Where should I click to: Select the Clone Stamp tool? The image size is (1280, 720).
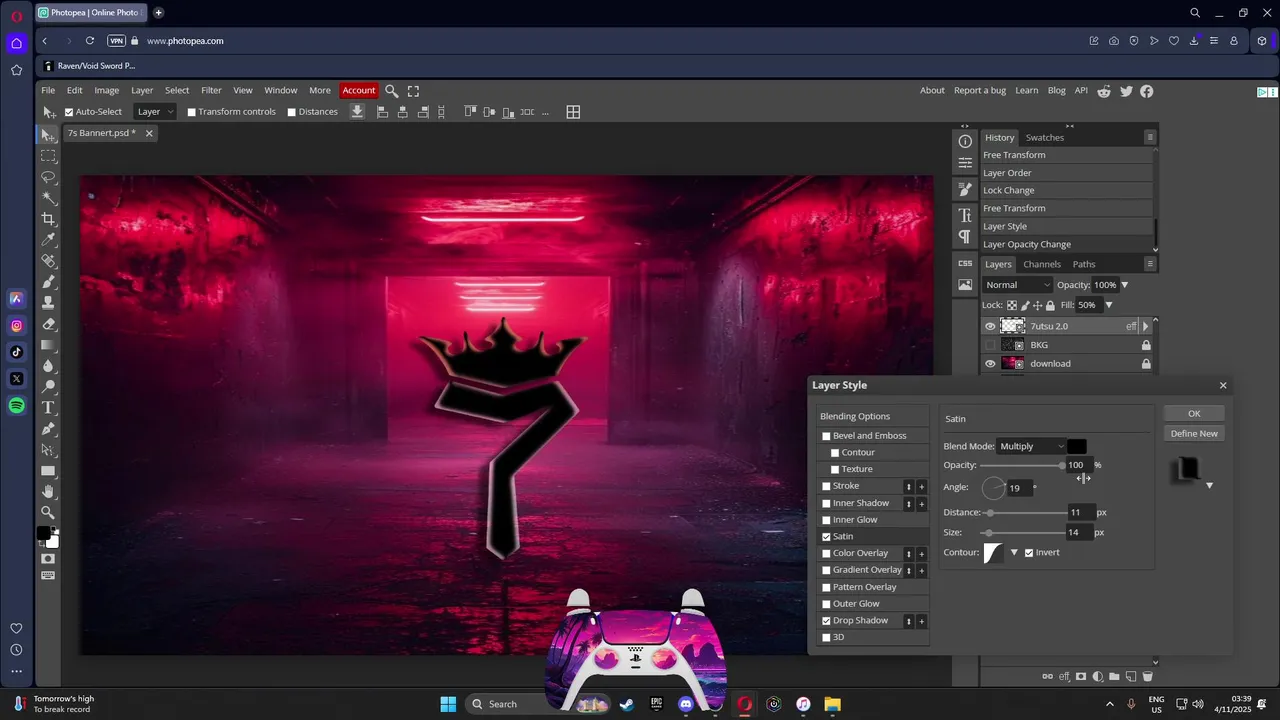(x=48, y=303)
